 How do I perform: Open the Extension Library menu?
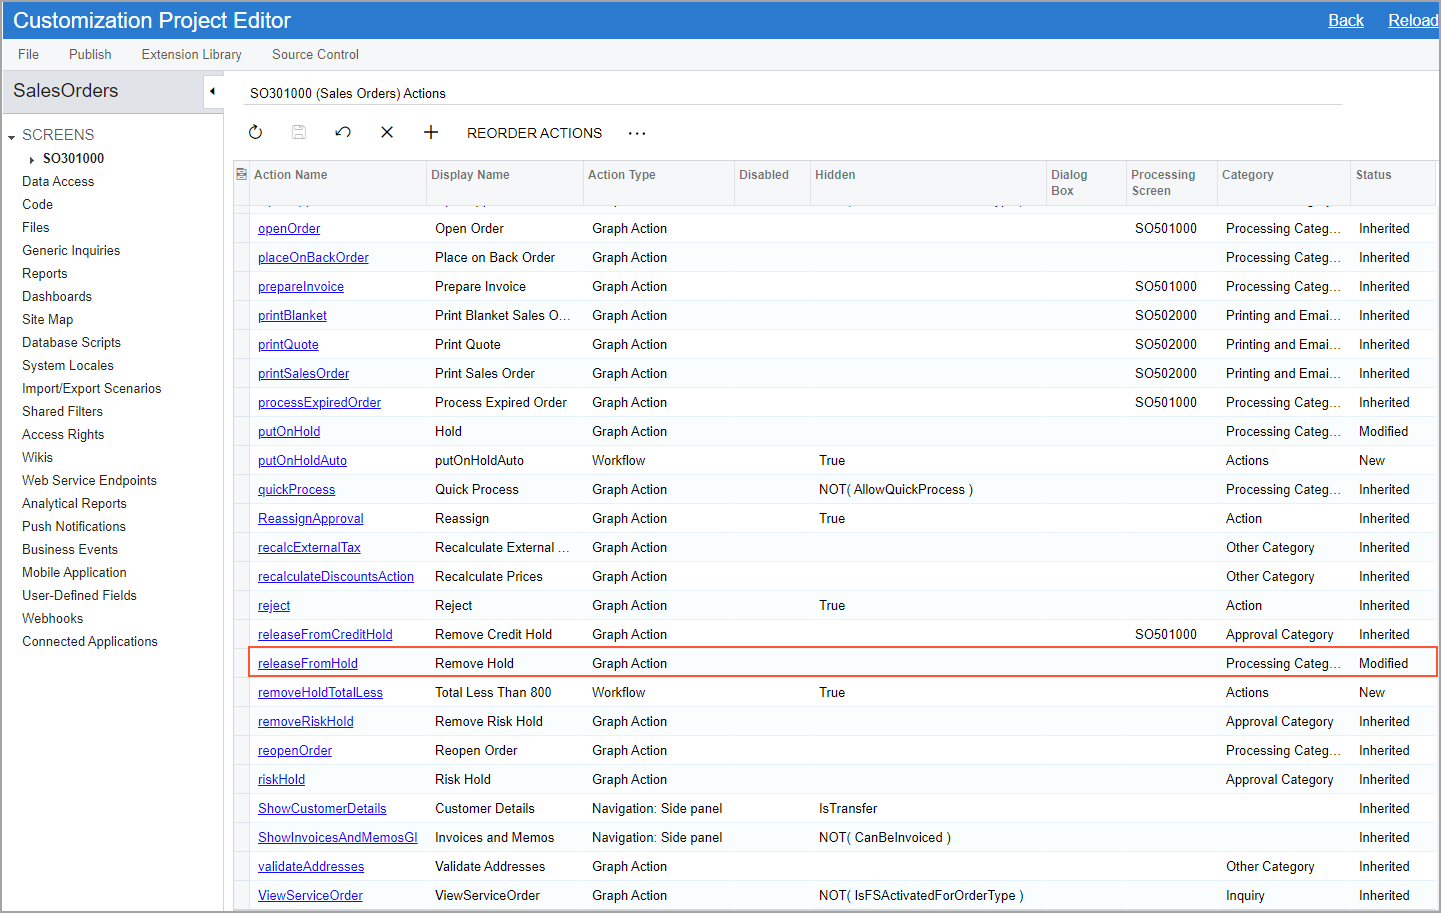[x=191, y=54]
